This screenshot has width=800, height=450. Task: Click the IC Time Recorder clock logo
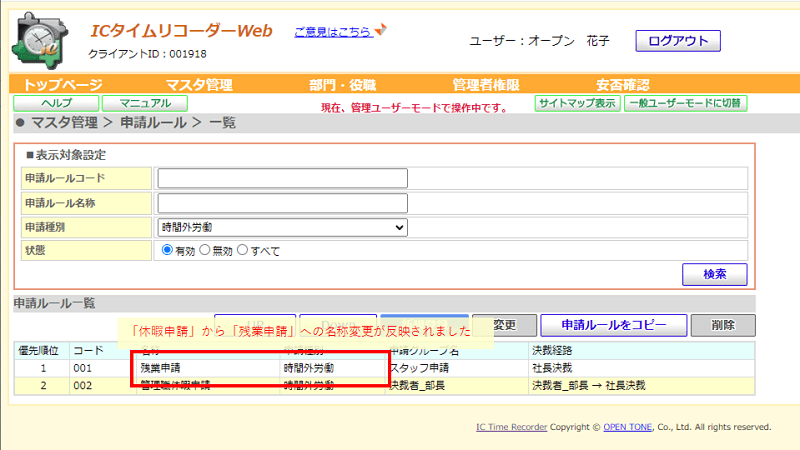(40, 41)
